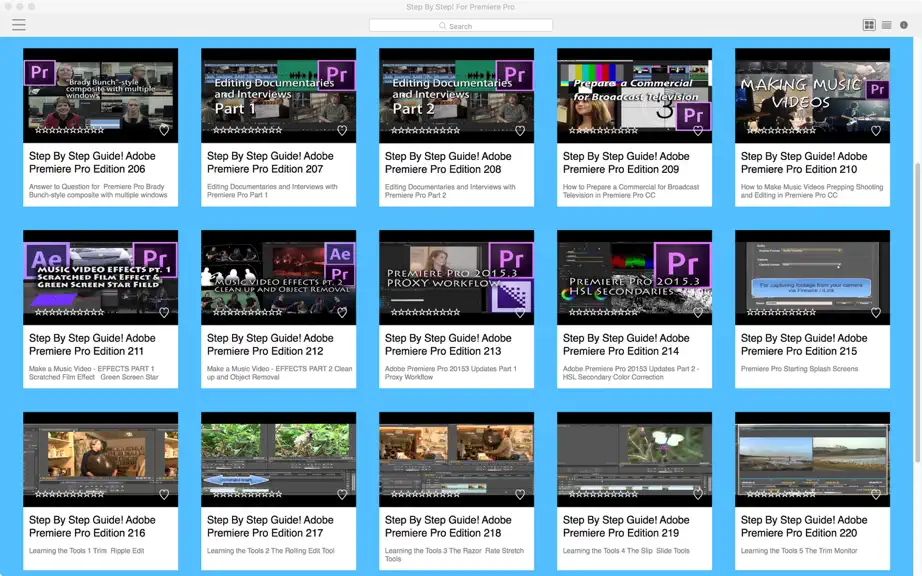The width and height of the screenshot is (922, 576).
Task: Rate Edition 208 using star row
Action: 425,130
